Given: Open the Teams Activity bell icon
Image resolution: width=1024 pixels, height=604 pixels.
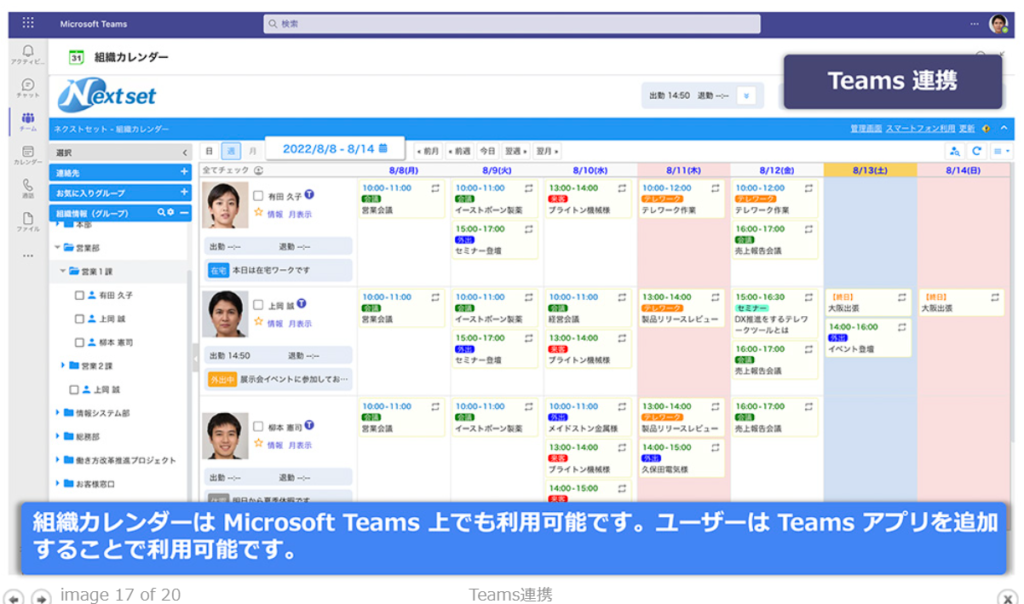Looking at the screenshot, I should [27, 51].
